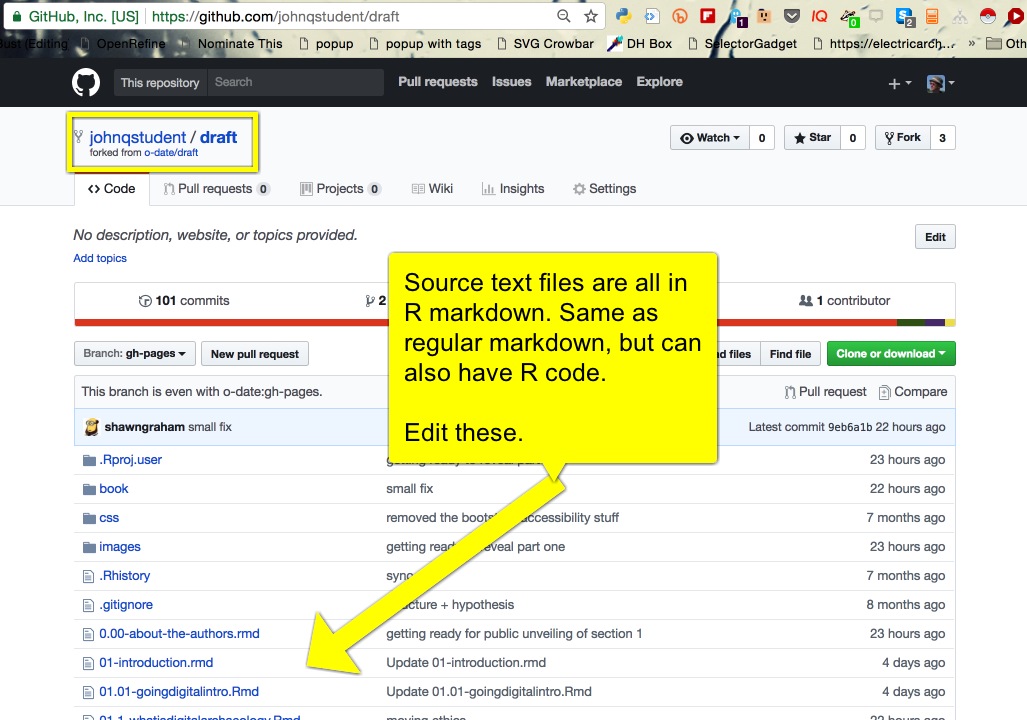Image resolution: width=1027 pixels, height=720 pixels.
Task: Click the GitHub Octocat logo
Action: (x=86, y=83)
